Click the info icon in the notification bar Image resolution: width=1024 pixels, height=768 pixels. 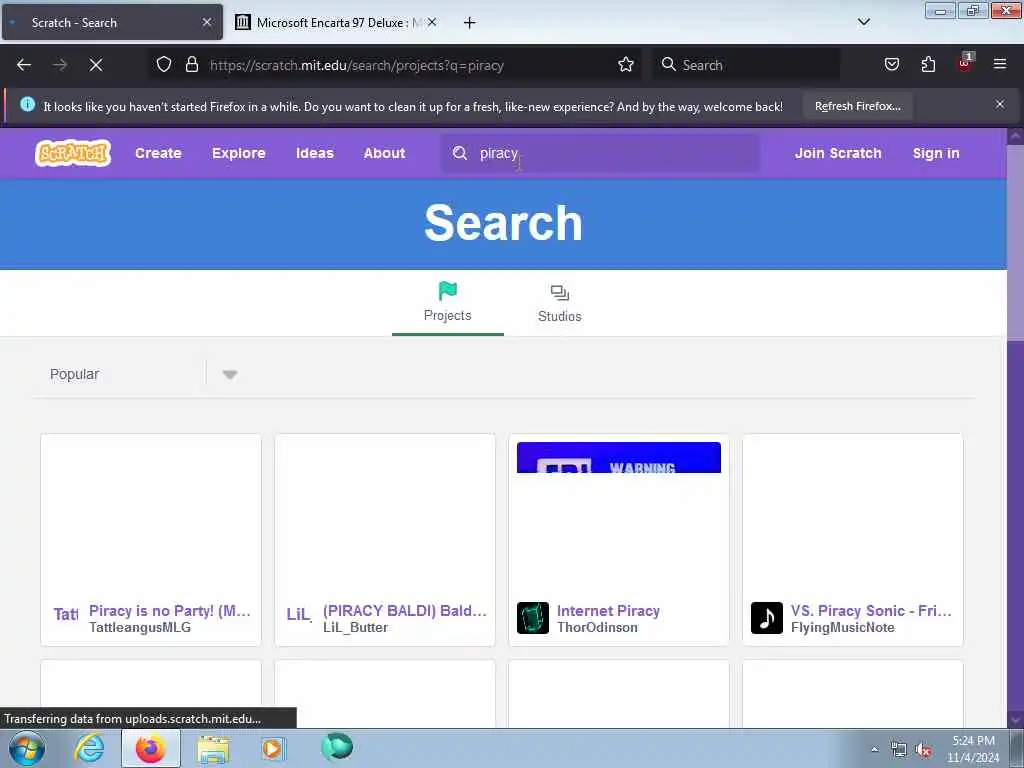coord(27,104)
